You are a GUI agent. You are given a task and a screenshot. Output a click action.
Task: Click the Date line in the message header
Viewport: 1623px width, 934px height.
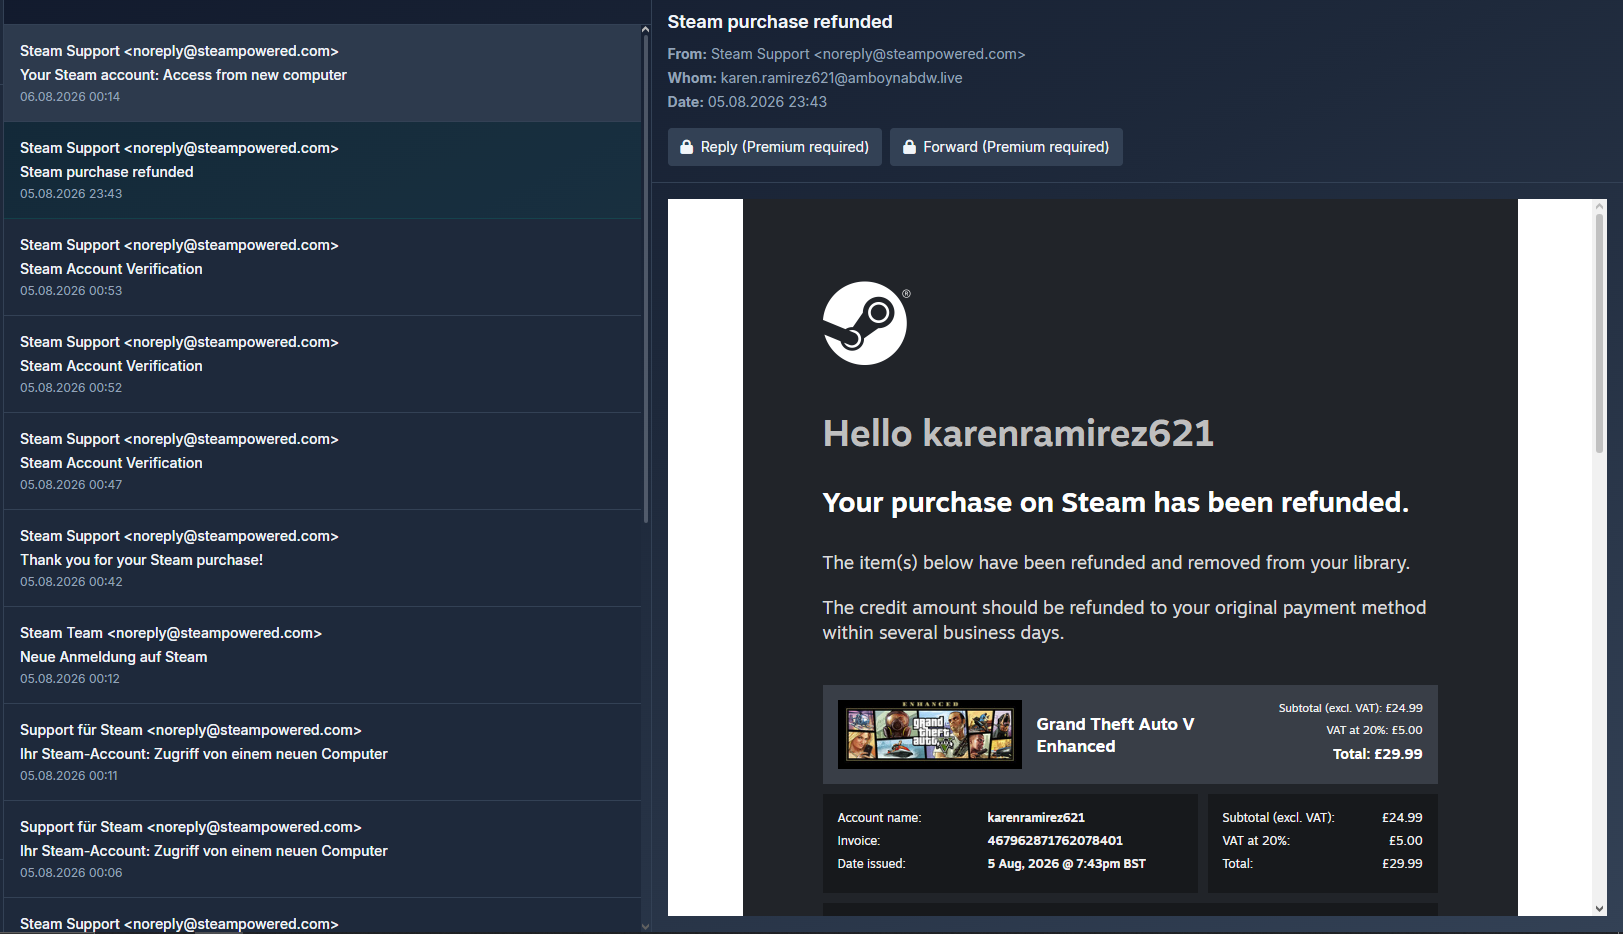(747, 102)
